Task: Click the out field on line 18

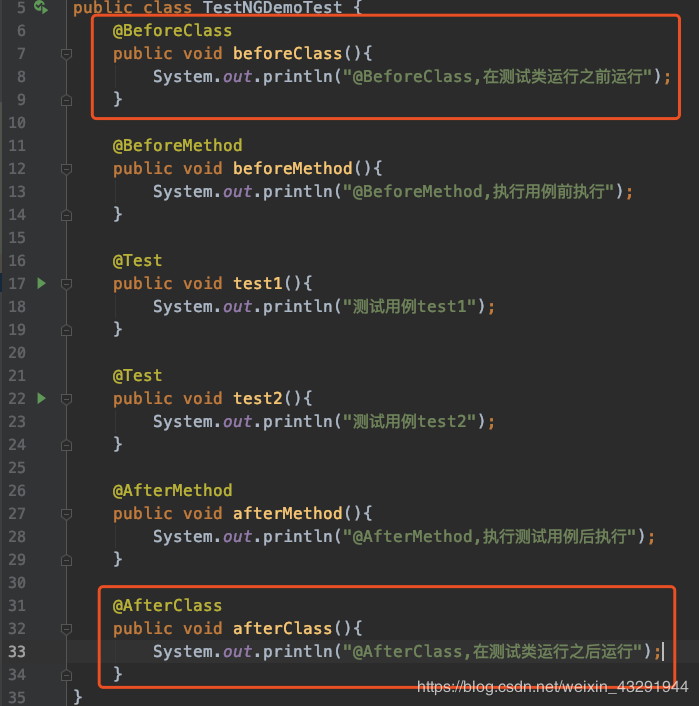Action: (x=237, y=307)
